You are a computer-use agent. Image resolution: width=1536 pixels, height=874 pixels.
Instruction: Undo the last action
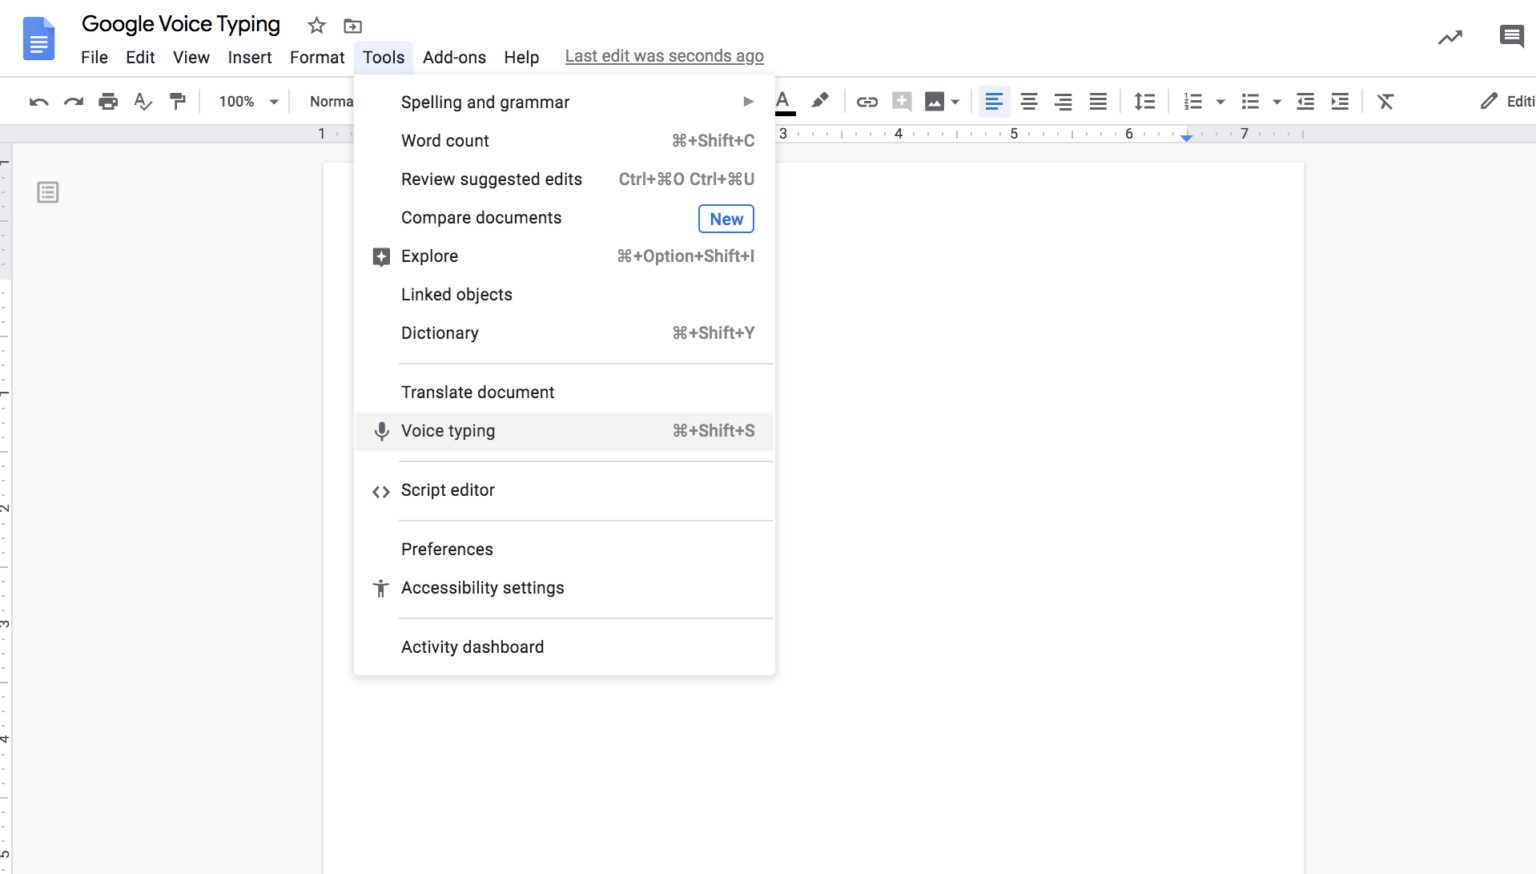[38, 101]
